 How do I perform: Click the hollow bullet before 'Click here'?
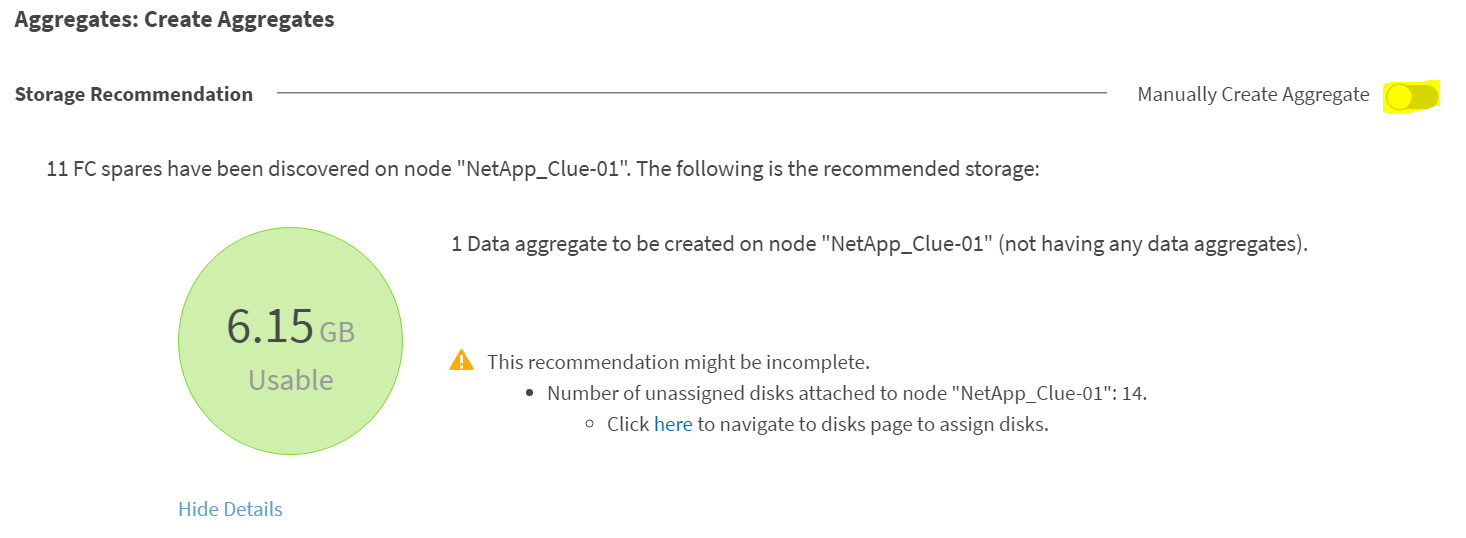[x=590, y=425]
